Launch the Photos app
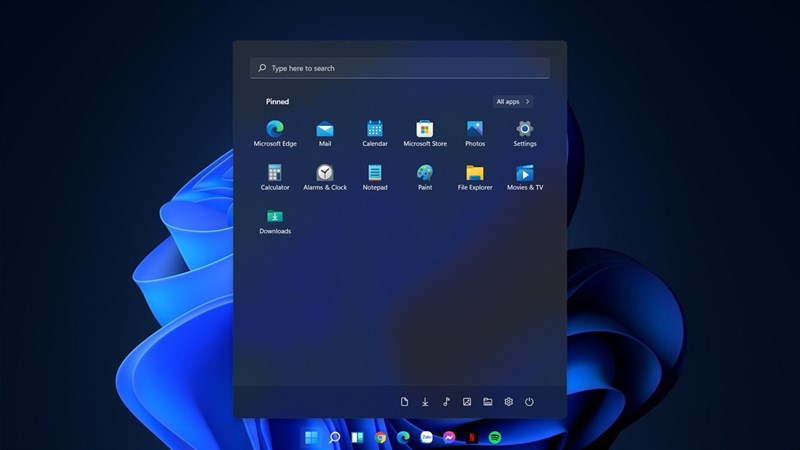This screenshot has width=800, height=450. tap(475, 133)
